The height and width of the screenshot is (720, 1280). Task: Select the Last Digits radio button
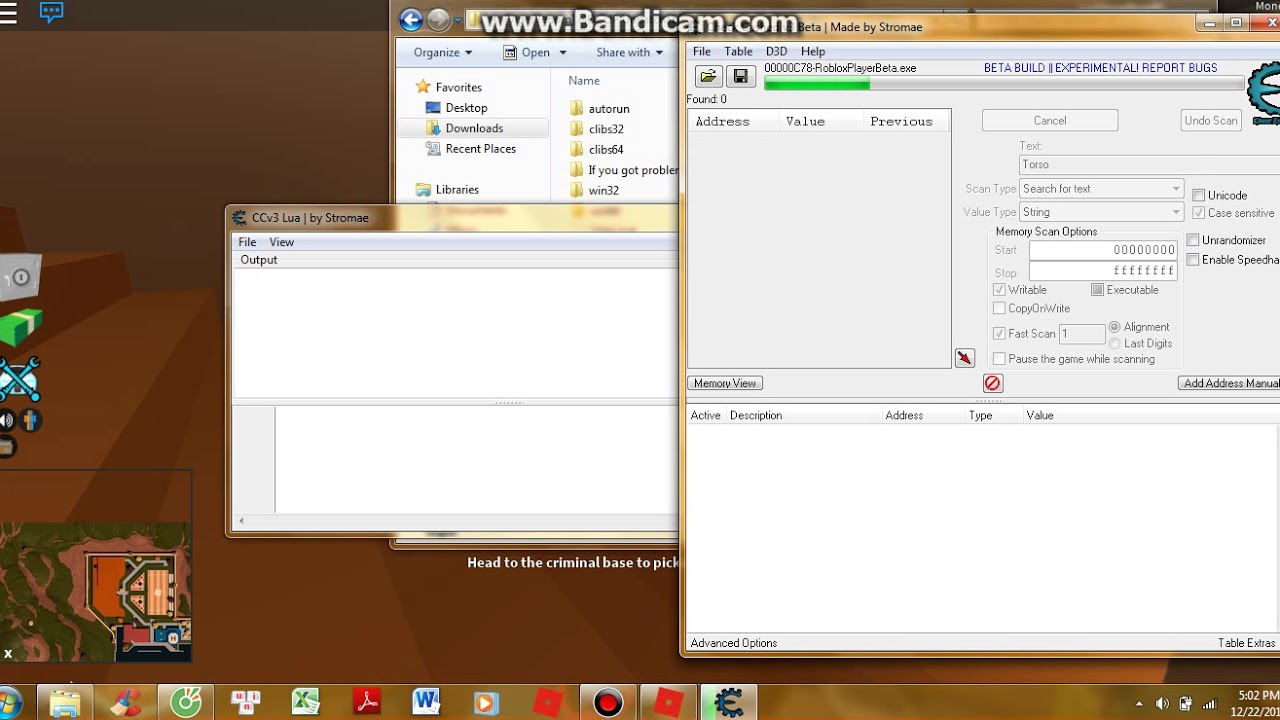point(1115,344)
